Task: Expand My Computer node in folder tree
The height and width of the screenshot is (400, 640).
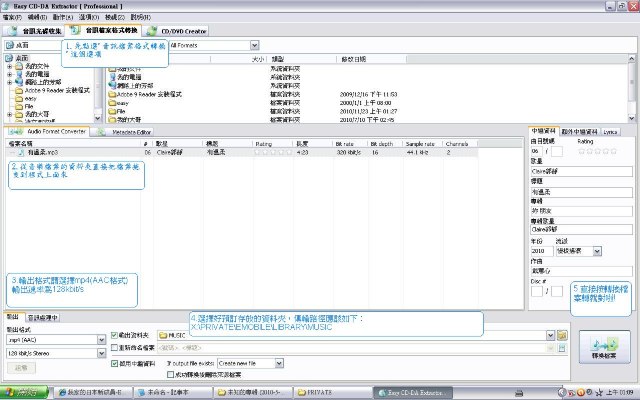Action: [x=9, y=74]
